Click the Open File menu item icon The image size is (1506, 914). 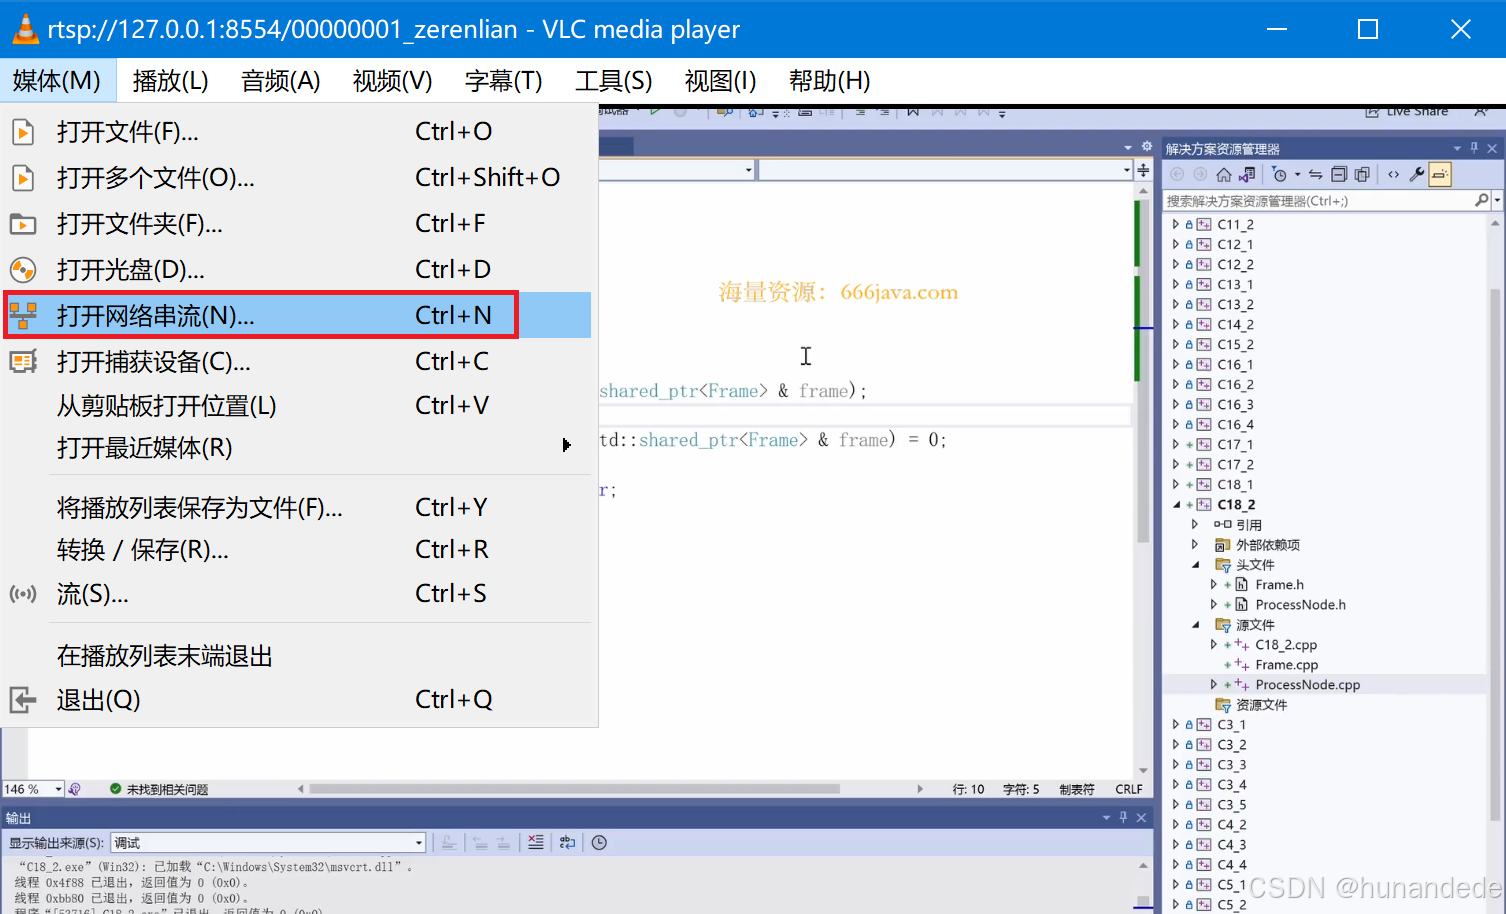[23, 132]
